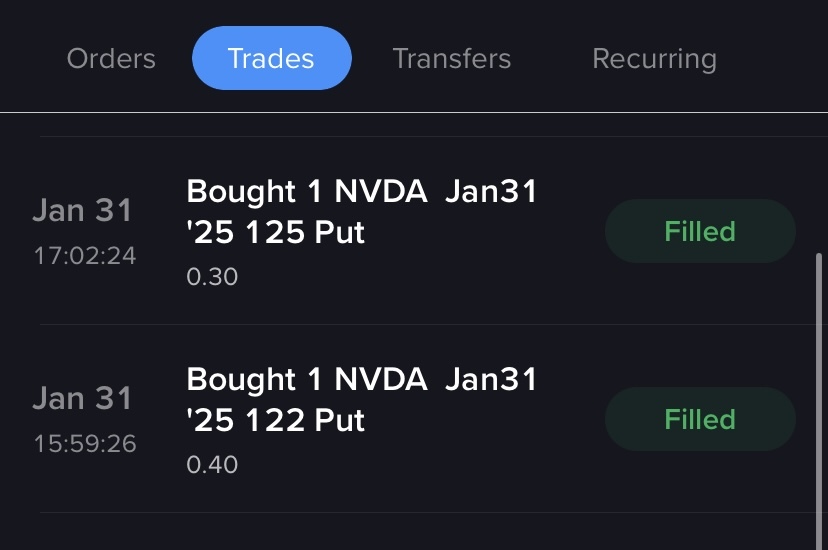The width and height of the screenshot is (828, 550).
Task: Click the 17:02:24 trade timestamp
Action: (85, 256)
